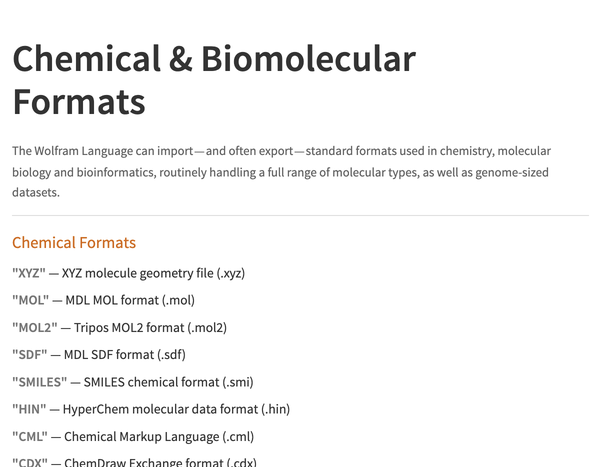The width and height of the screenshot is (601, 467).
Task: Click the "MOL" format link
Action: point(30,300)
